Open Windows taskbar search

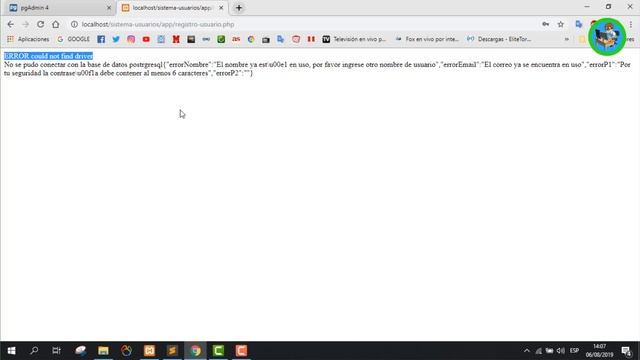pos(34,351)
